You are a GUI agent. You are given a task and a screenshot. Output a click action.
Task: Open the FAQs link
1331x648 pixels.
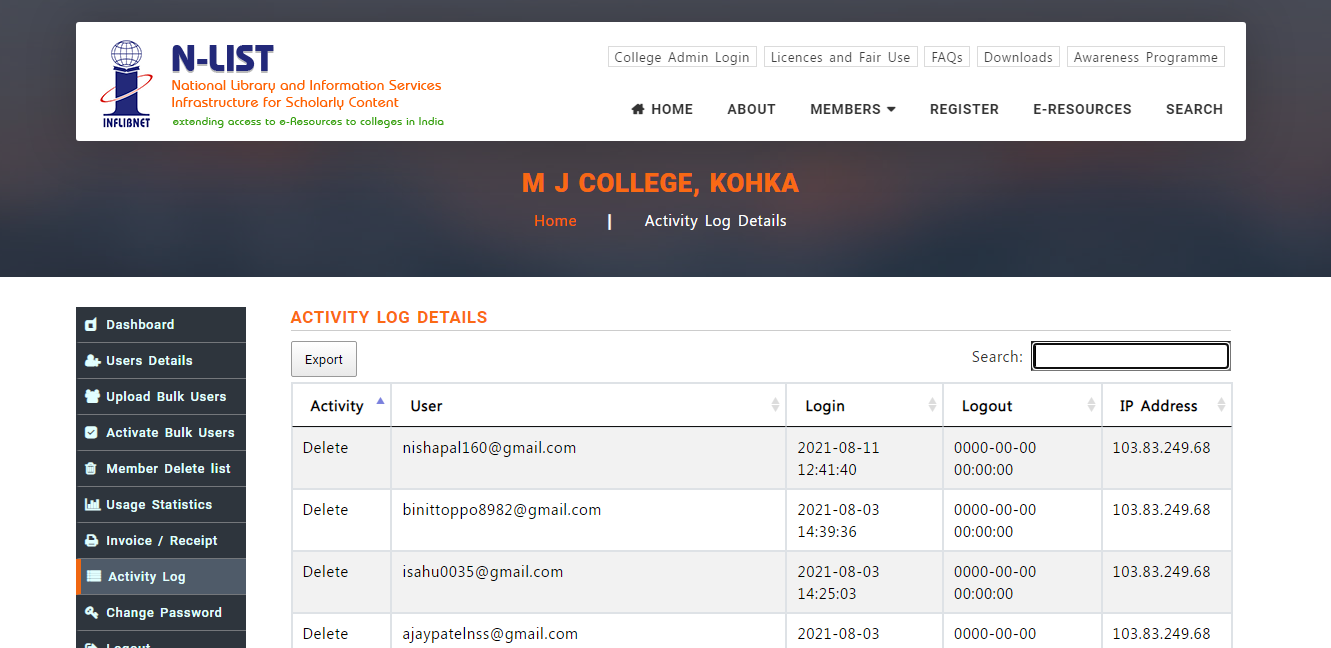(947, 57)
